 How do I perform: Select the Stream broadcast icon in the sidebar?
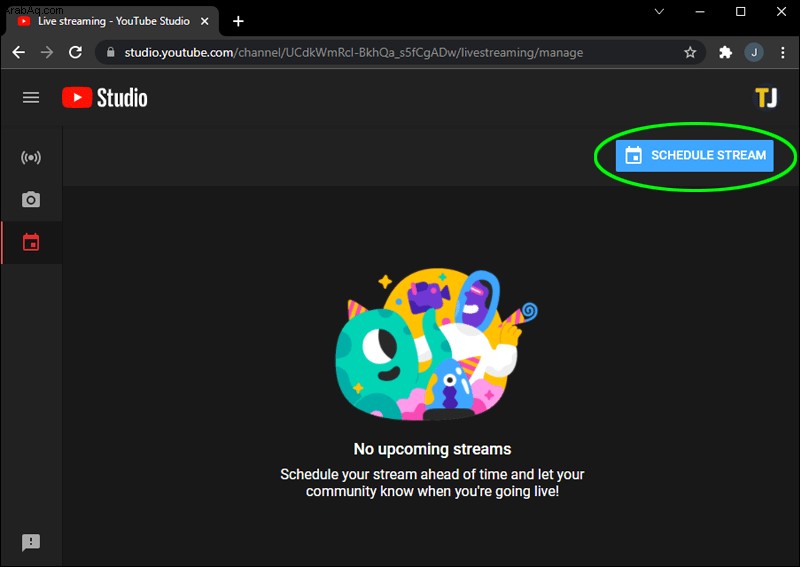coord(31,157)
